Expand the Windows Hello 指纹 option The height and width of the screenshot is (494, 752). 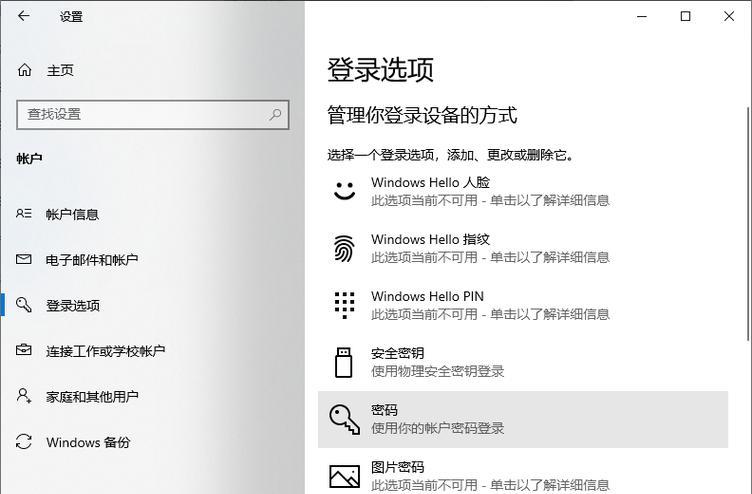(x=523, y=248)
